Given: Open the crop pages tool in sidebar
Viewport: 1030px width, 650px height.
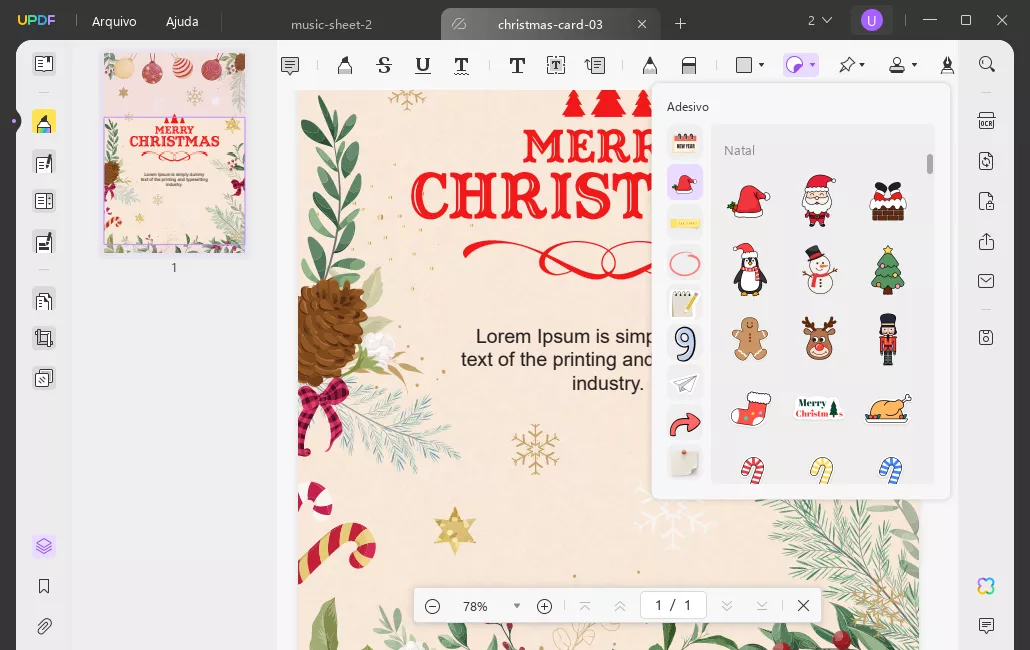Looking at the screenshot, I should (x=44, y=338).
